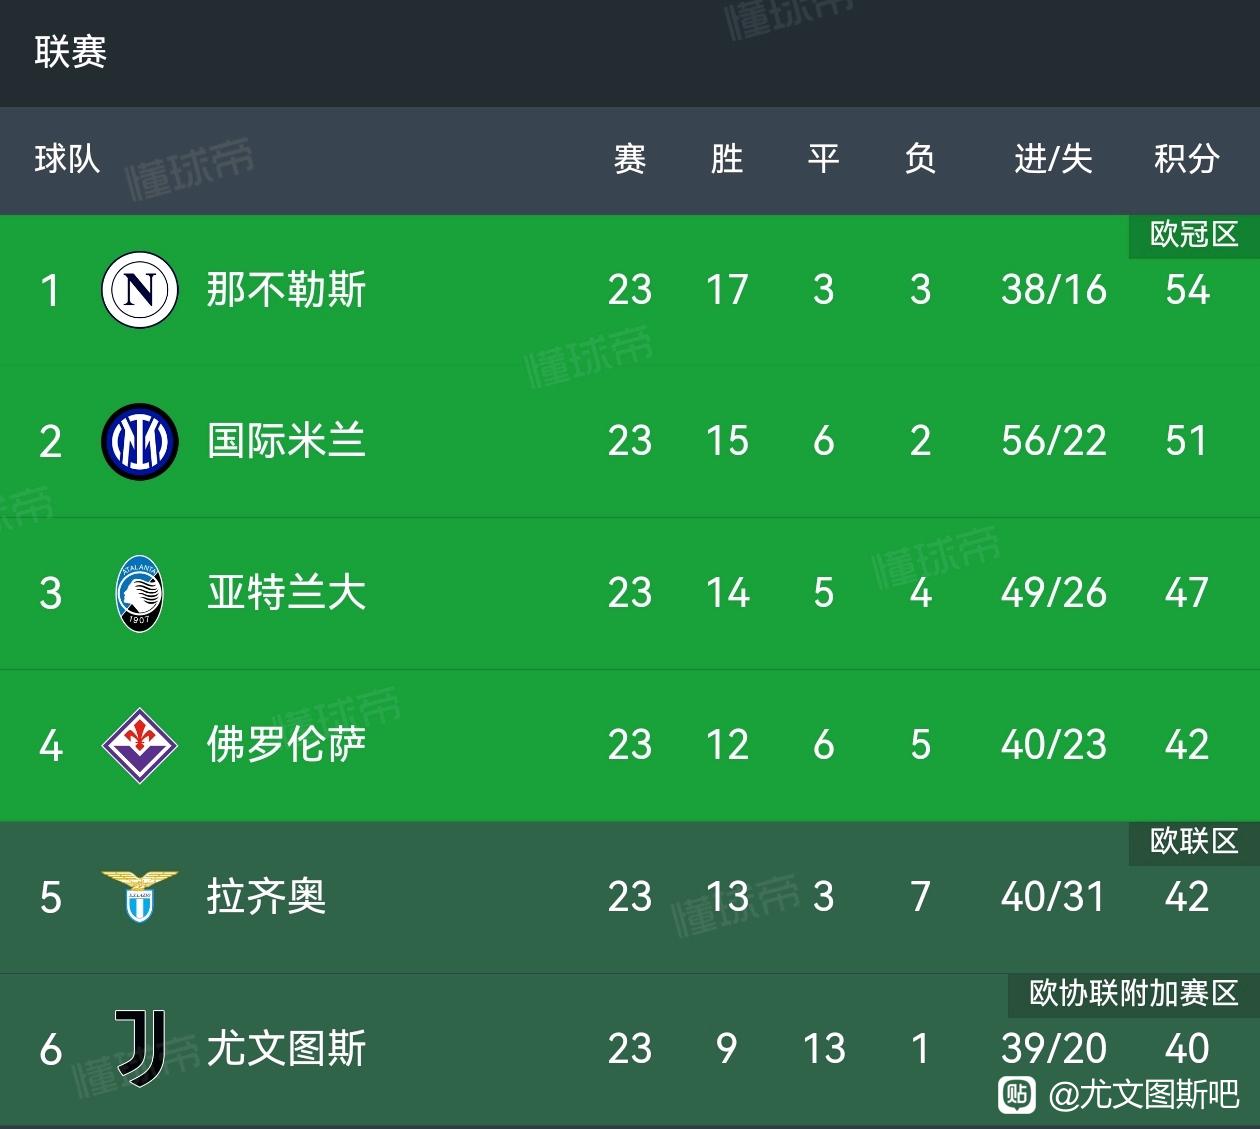Viewport: 1260px width, 1129px height.
Task: Open team page for 那不勒斯
Action: (286, 290)
